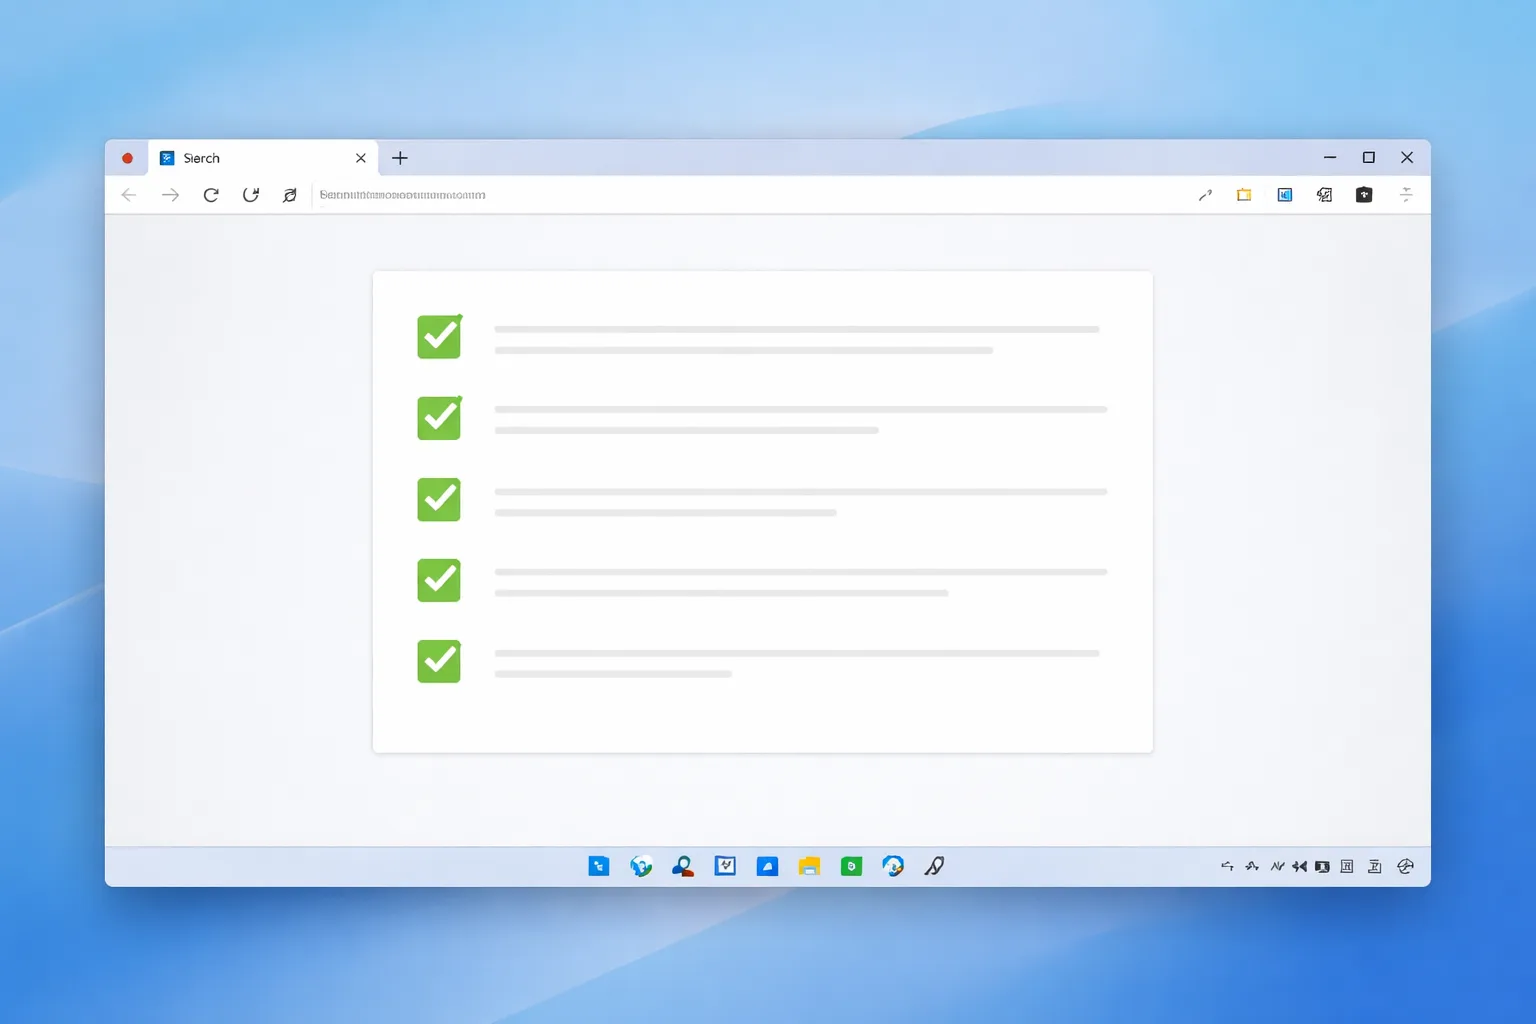Click the black square extension icon in the toolbar
Screen dimensions: 1536x1024
(x=1364, y=195)
